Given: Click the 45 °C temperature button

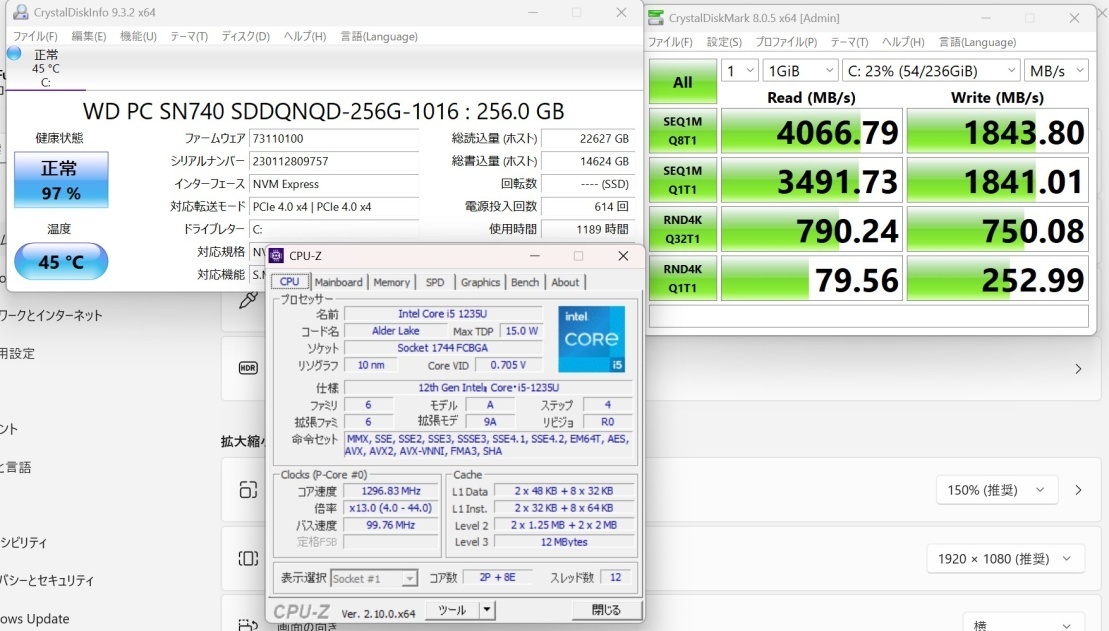Looking at the screenshot, I should [61, 261].
